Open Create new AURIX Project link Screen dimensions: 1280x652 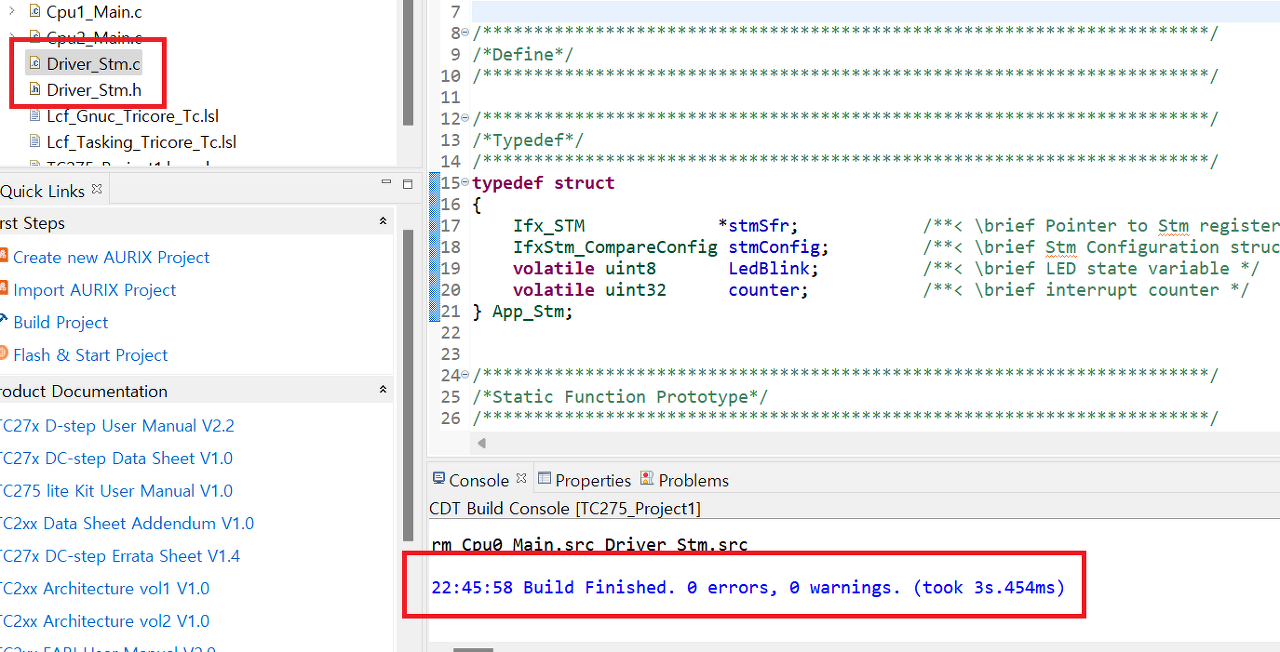[x=111, y=257]
